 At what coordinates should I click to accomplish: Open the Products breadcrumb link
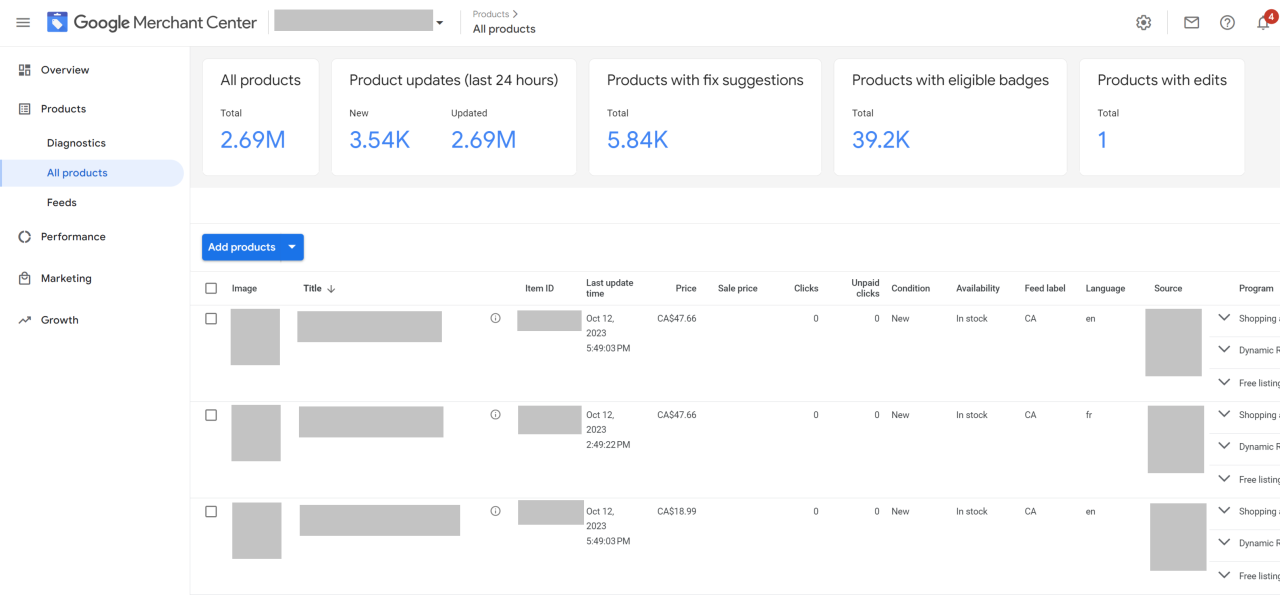(492, 14)
